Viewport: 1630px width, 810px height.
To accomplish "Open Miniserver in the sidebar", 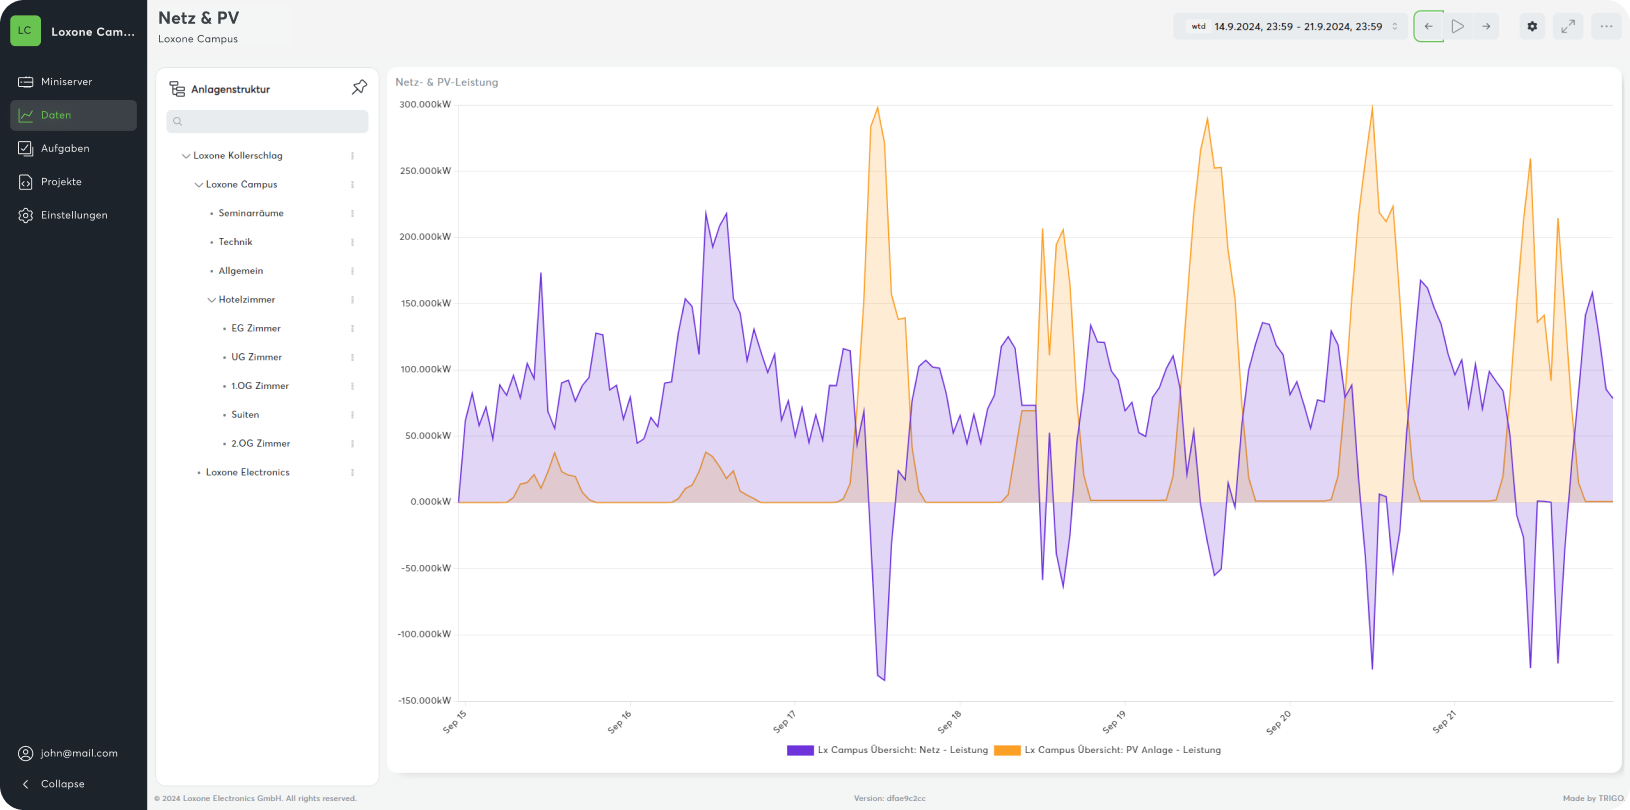I will (x=66, y=82).
